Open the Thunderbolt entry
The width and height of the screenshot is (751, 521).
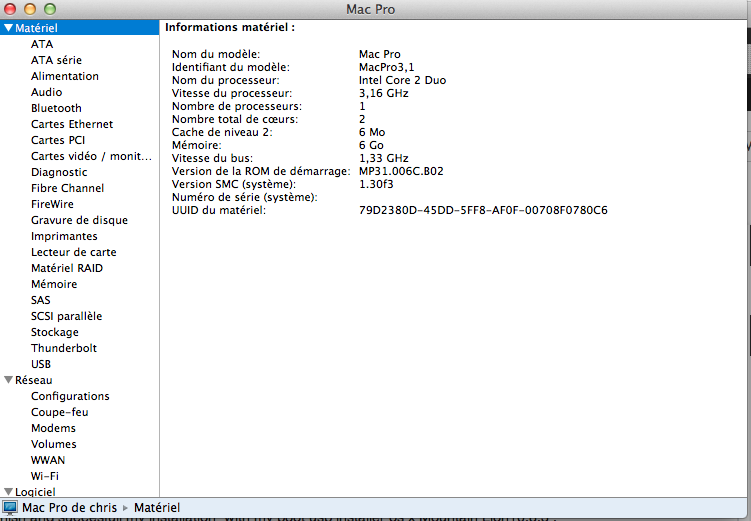(x=64, y=348)
